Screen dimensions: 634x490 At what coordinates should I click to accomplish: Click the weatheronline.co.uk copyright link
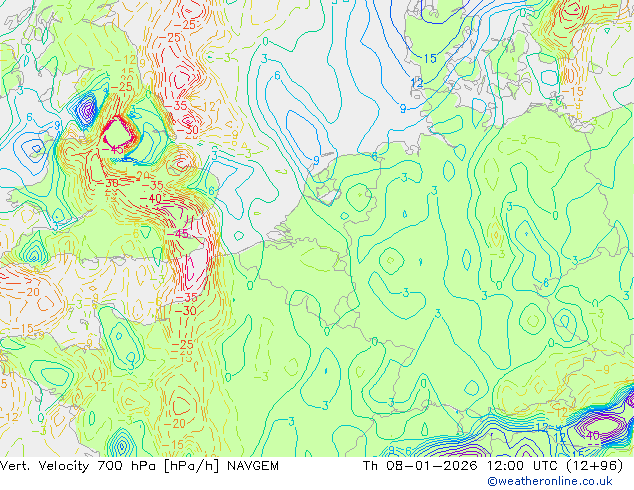coord(550,481)
